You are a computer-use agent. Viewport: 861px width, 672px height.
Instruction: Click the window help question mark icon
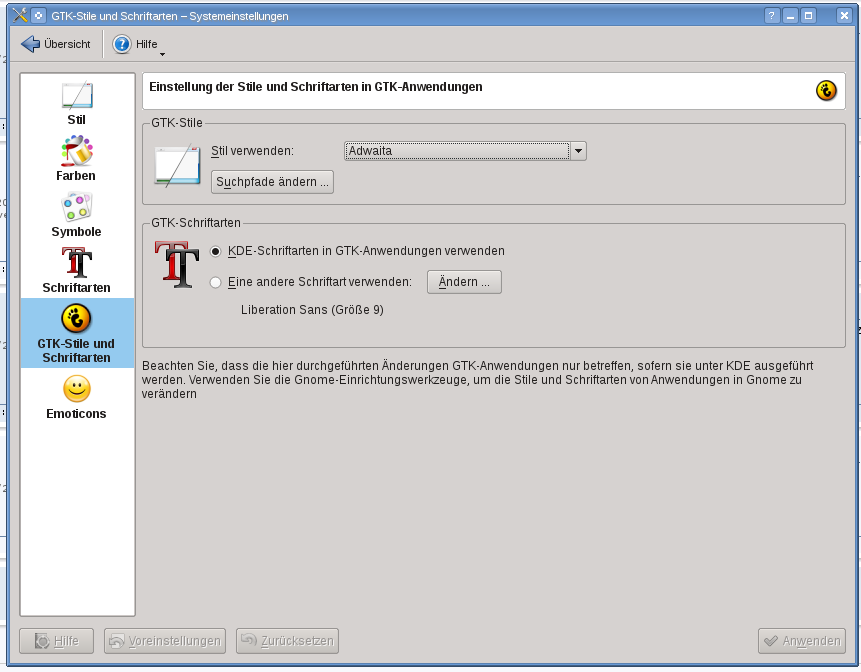tap(772, 16)
